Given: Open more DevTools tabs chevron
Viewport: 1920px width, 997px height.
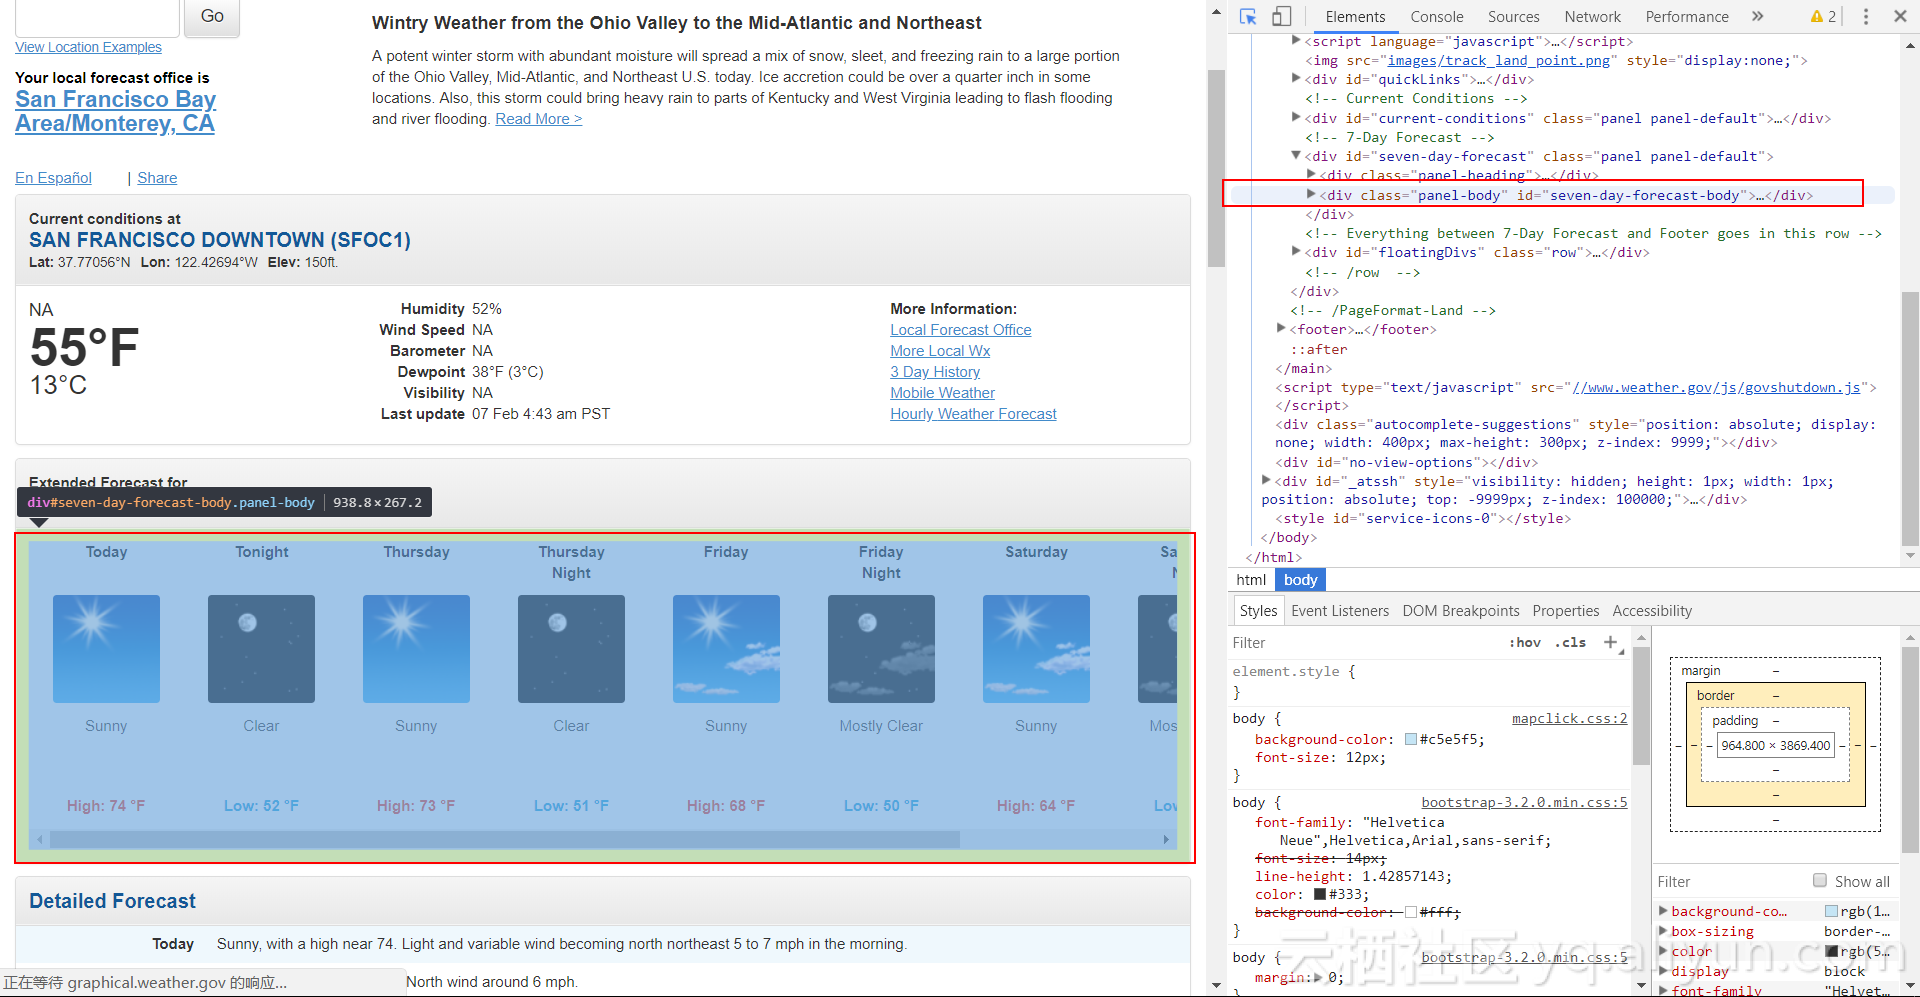Looking at the screenshot, I should coord(1757,16).
